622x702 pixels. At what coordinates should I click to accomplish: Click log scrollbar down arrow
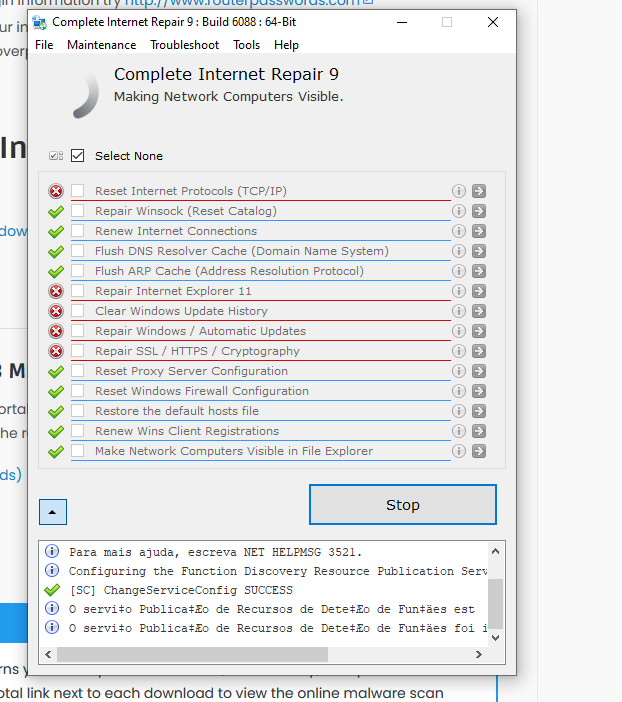(x=495, y=638)
